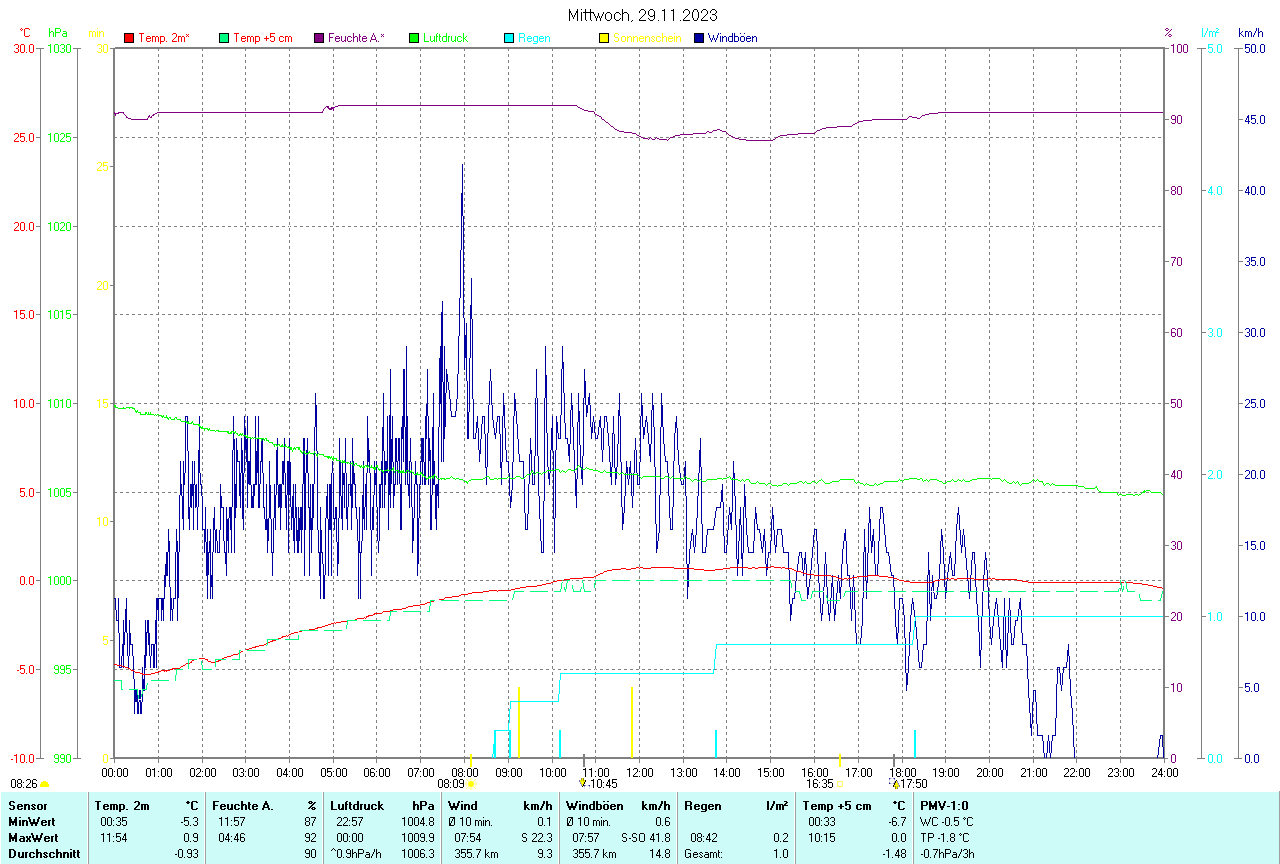Click the average temperature value '-0.93'
This screenshot has width=1280, height=864.
point(186,854)
